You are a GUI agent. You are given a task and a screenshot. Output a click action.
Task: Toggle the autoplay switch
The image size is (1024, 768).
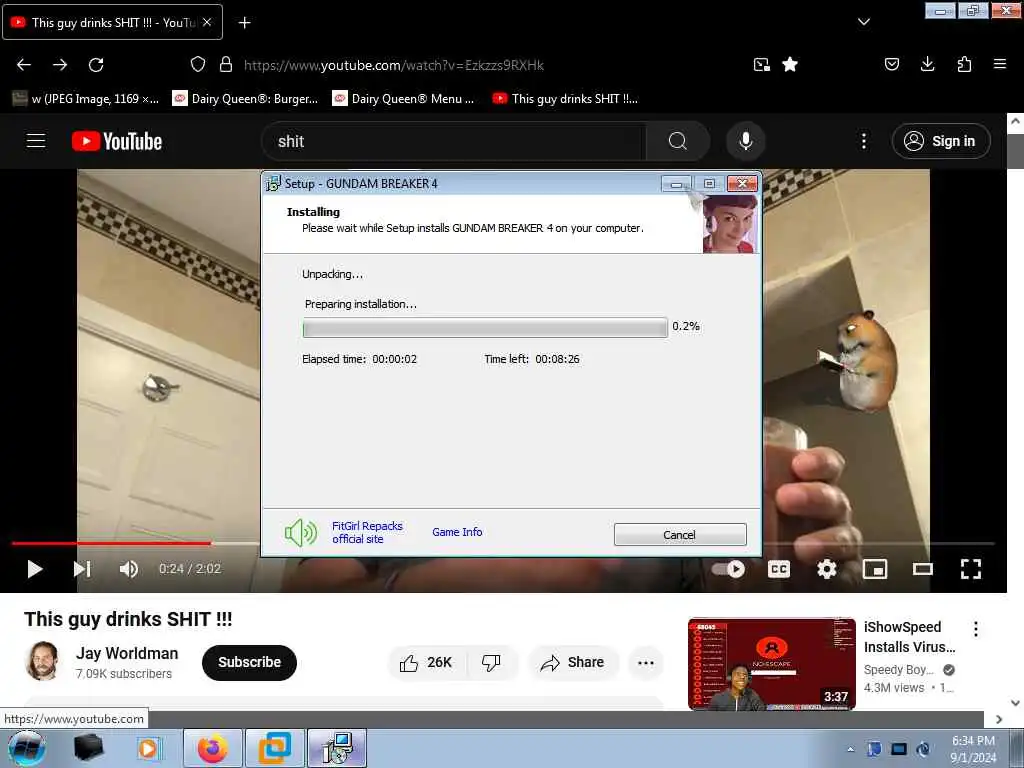tap(729, 569)
